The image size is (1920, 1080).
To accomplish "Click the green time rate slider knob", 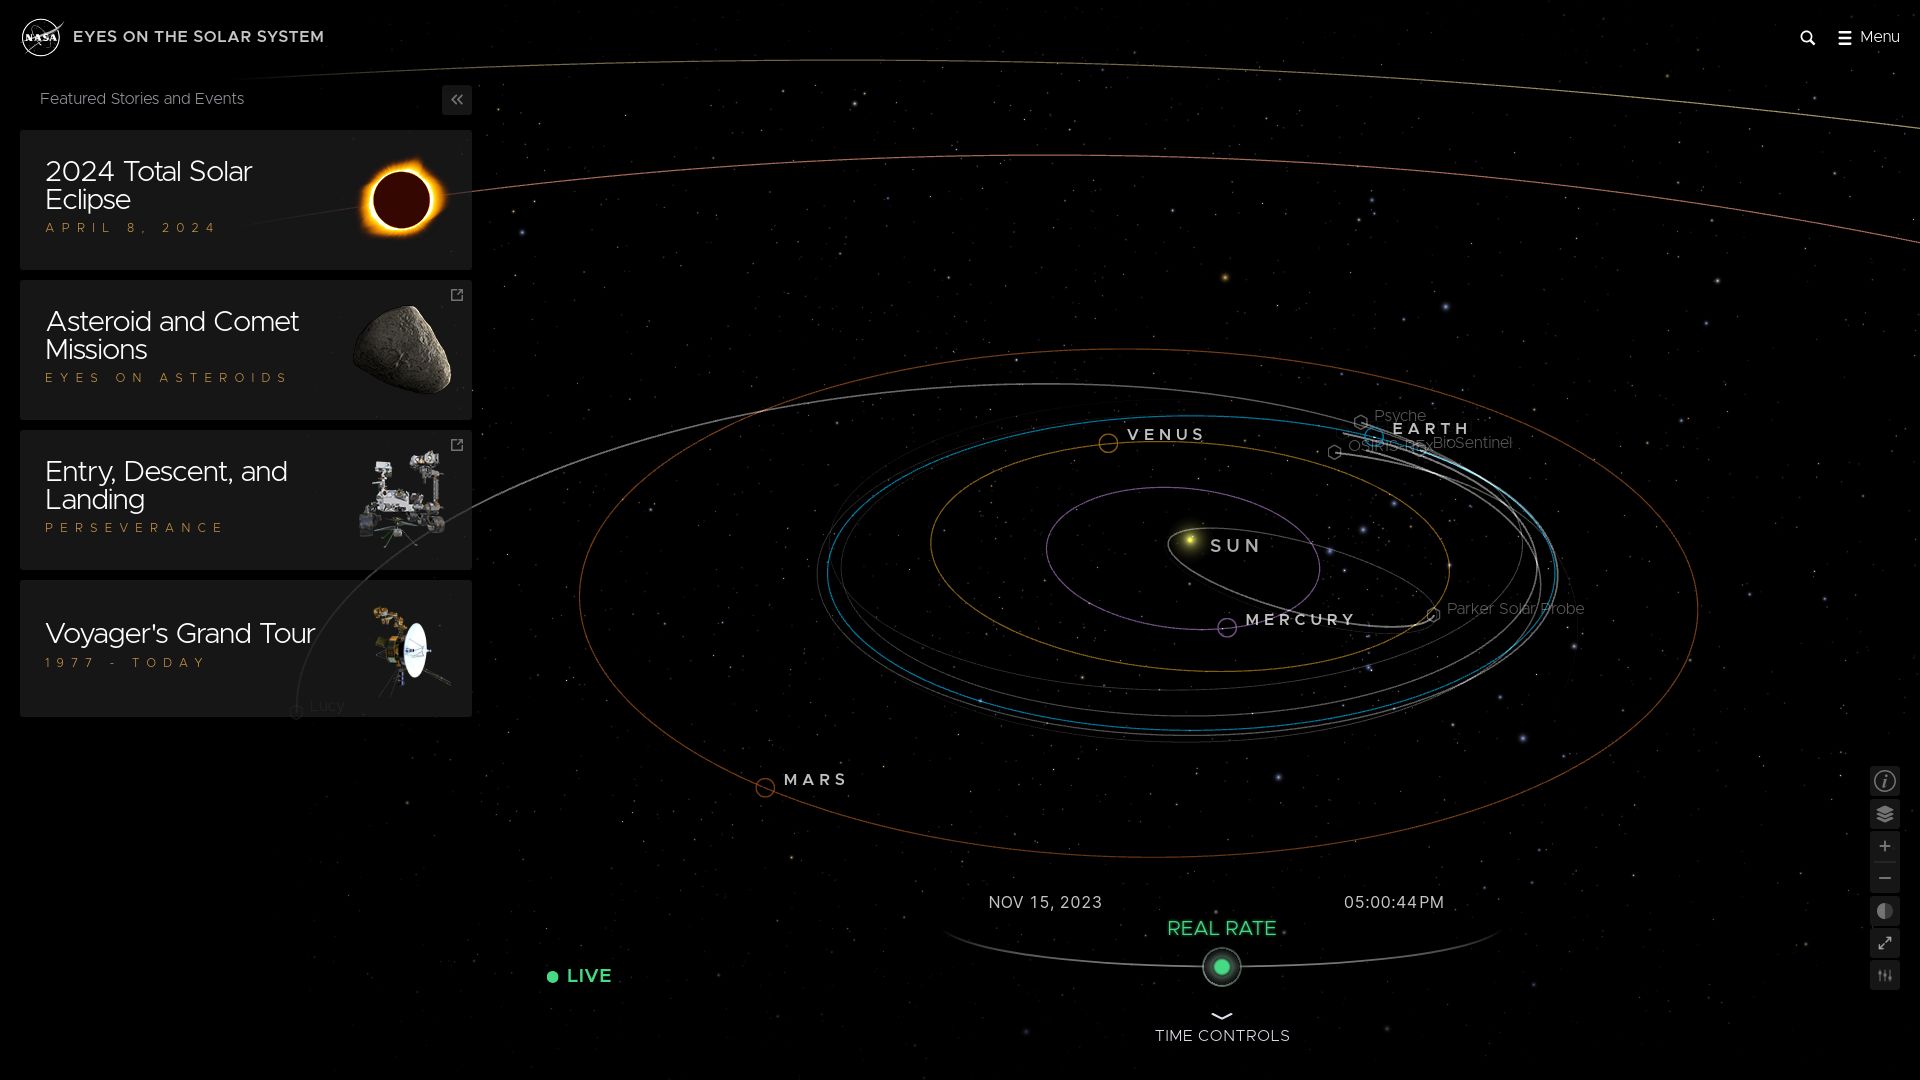I will point(1221,967).
